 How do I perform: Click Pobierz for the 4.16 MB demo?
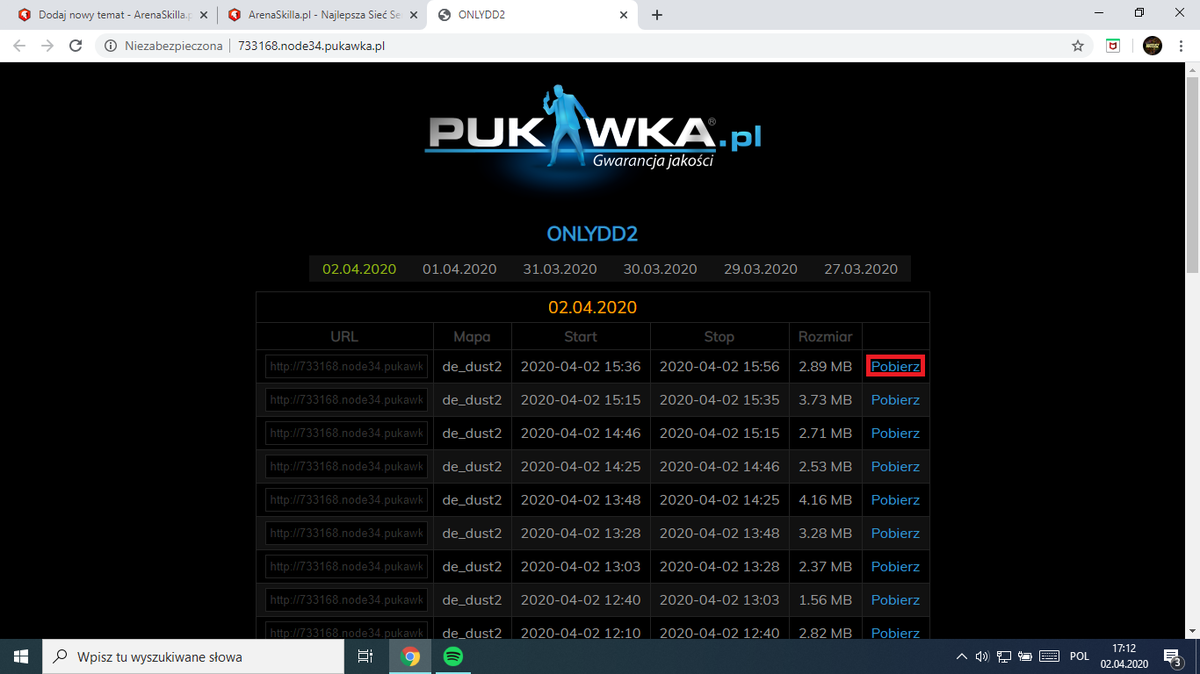[x=895, y=500]
